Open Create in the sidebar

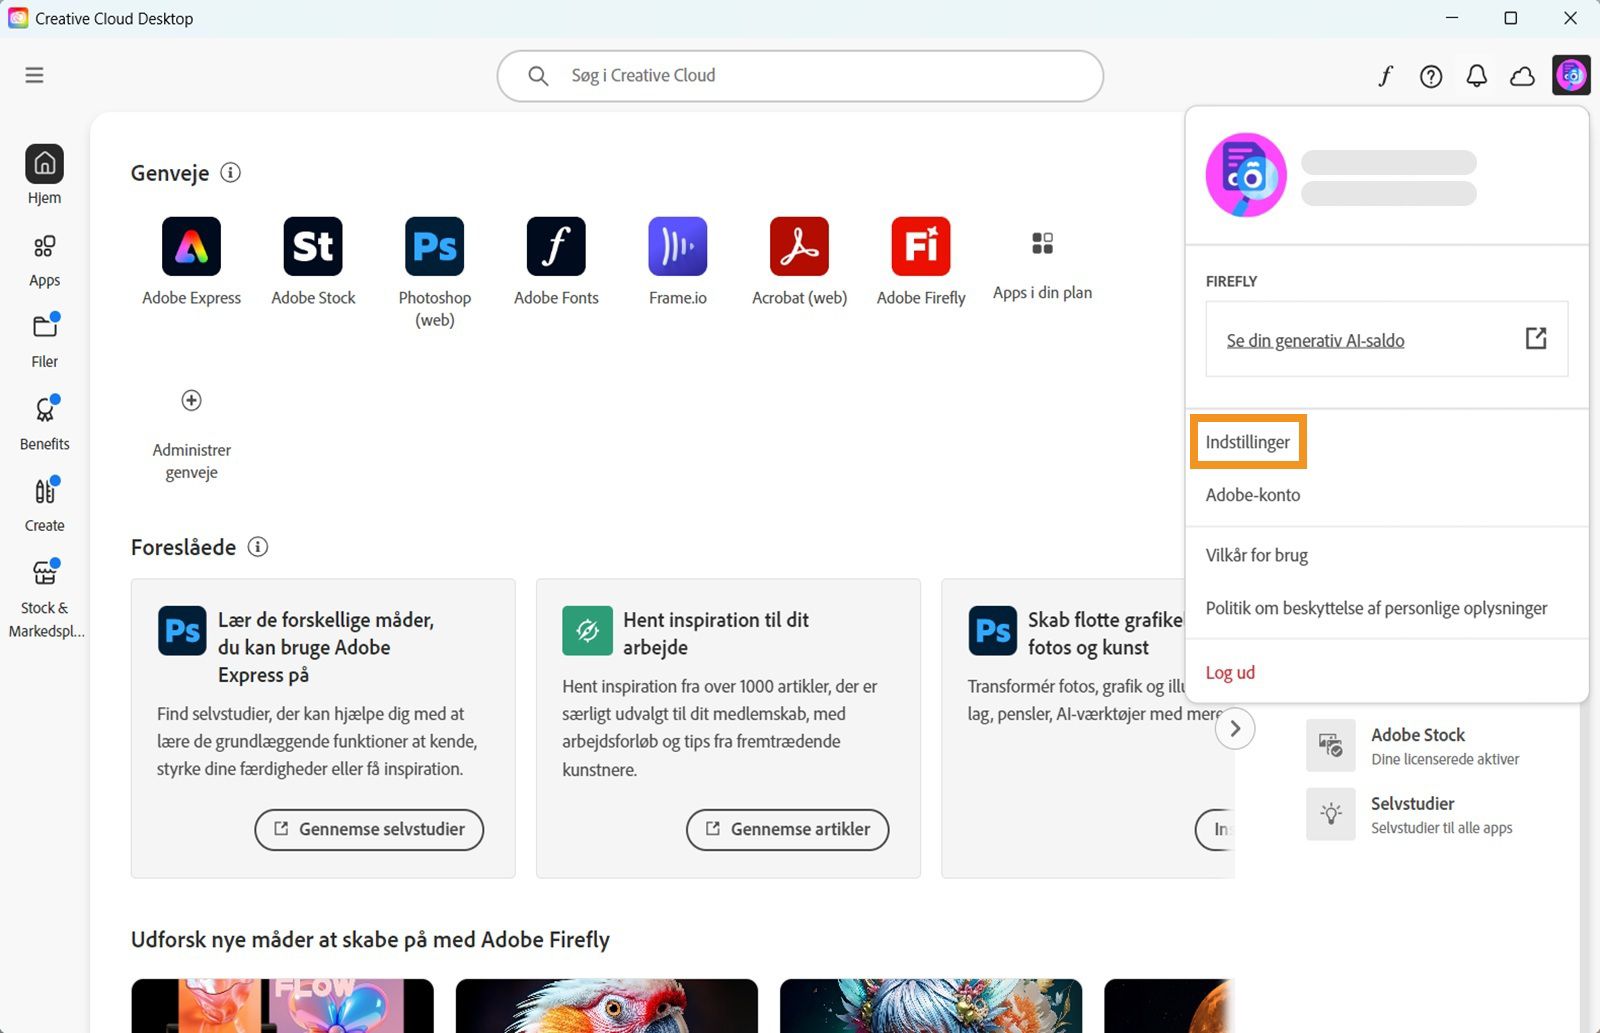coord(44,505)
